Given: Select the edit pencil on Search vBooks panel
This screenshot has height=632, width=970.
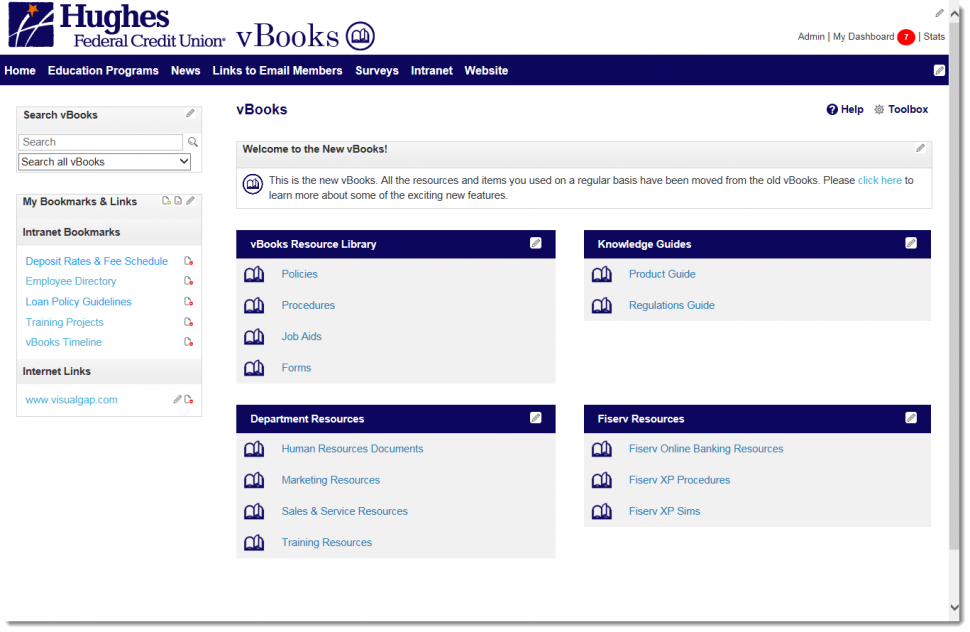Looking at the screenshot, I should pyautogui.click(x=190, y=114).
